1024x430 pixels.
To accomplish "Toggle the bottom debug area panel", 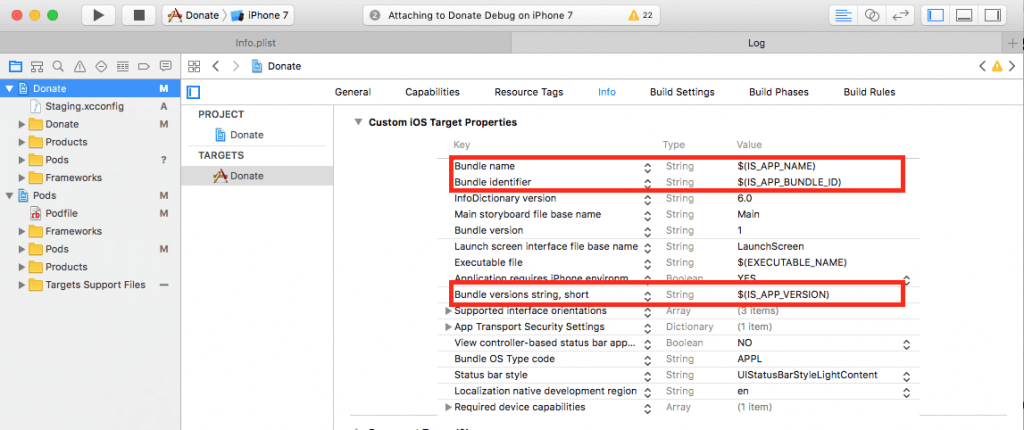I will point(964,15).
